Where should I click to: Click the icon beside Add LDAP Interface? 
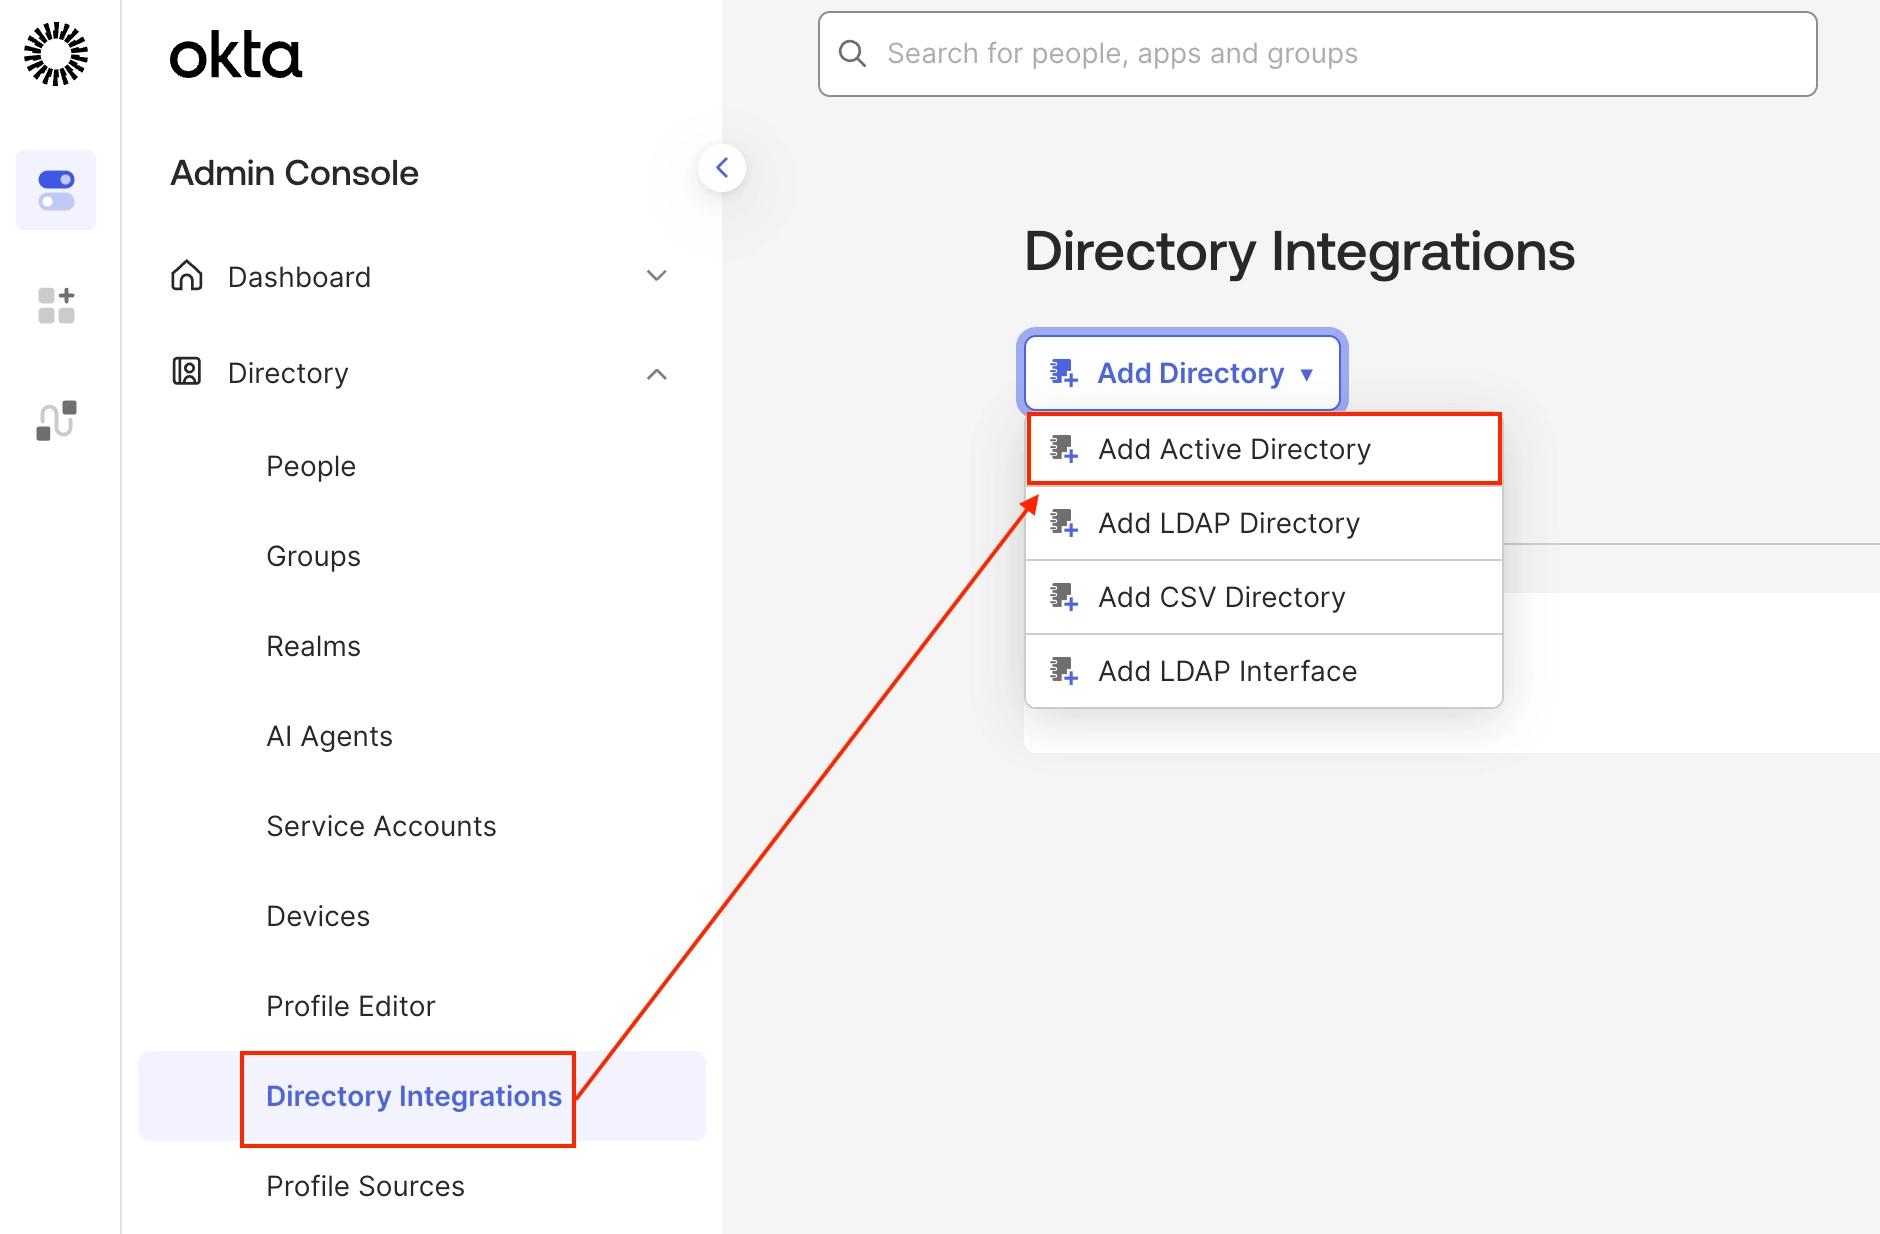(1063, 671)
